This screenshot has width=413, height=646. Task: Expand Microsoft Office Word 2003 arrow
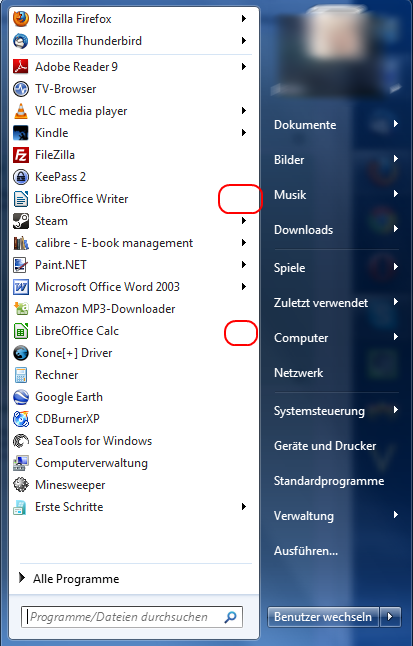pos(244,287)
